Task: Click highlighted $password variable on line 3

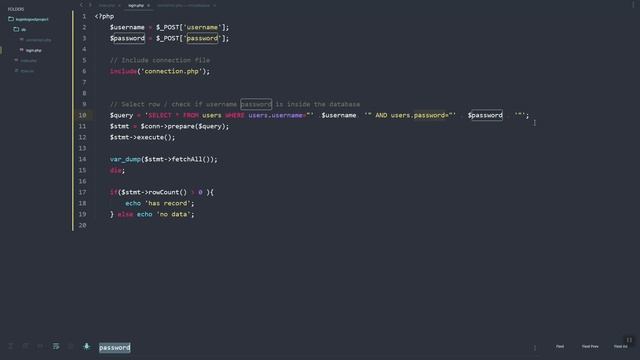Action: 127,38
